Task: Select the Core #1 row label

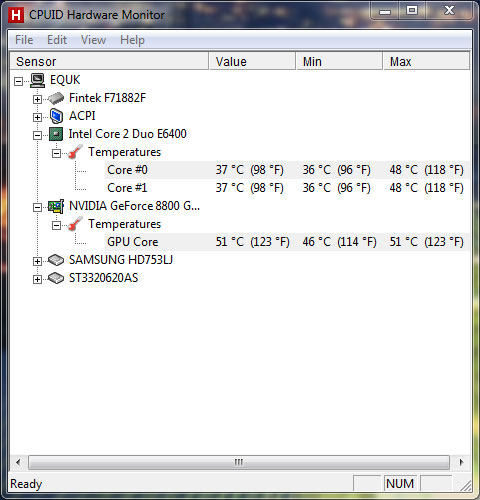Action: (127, 188)
